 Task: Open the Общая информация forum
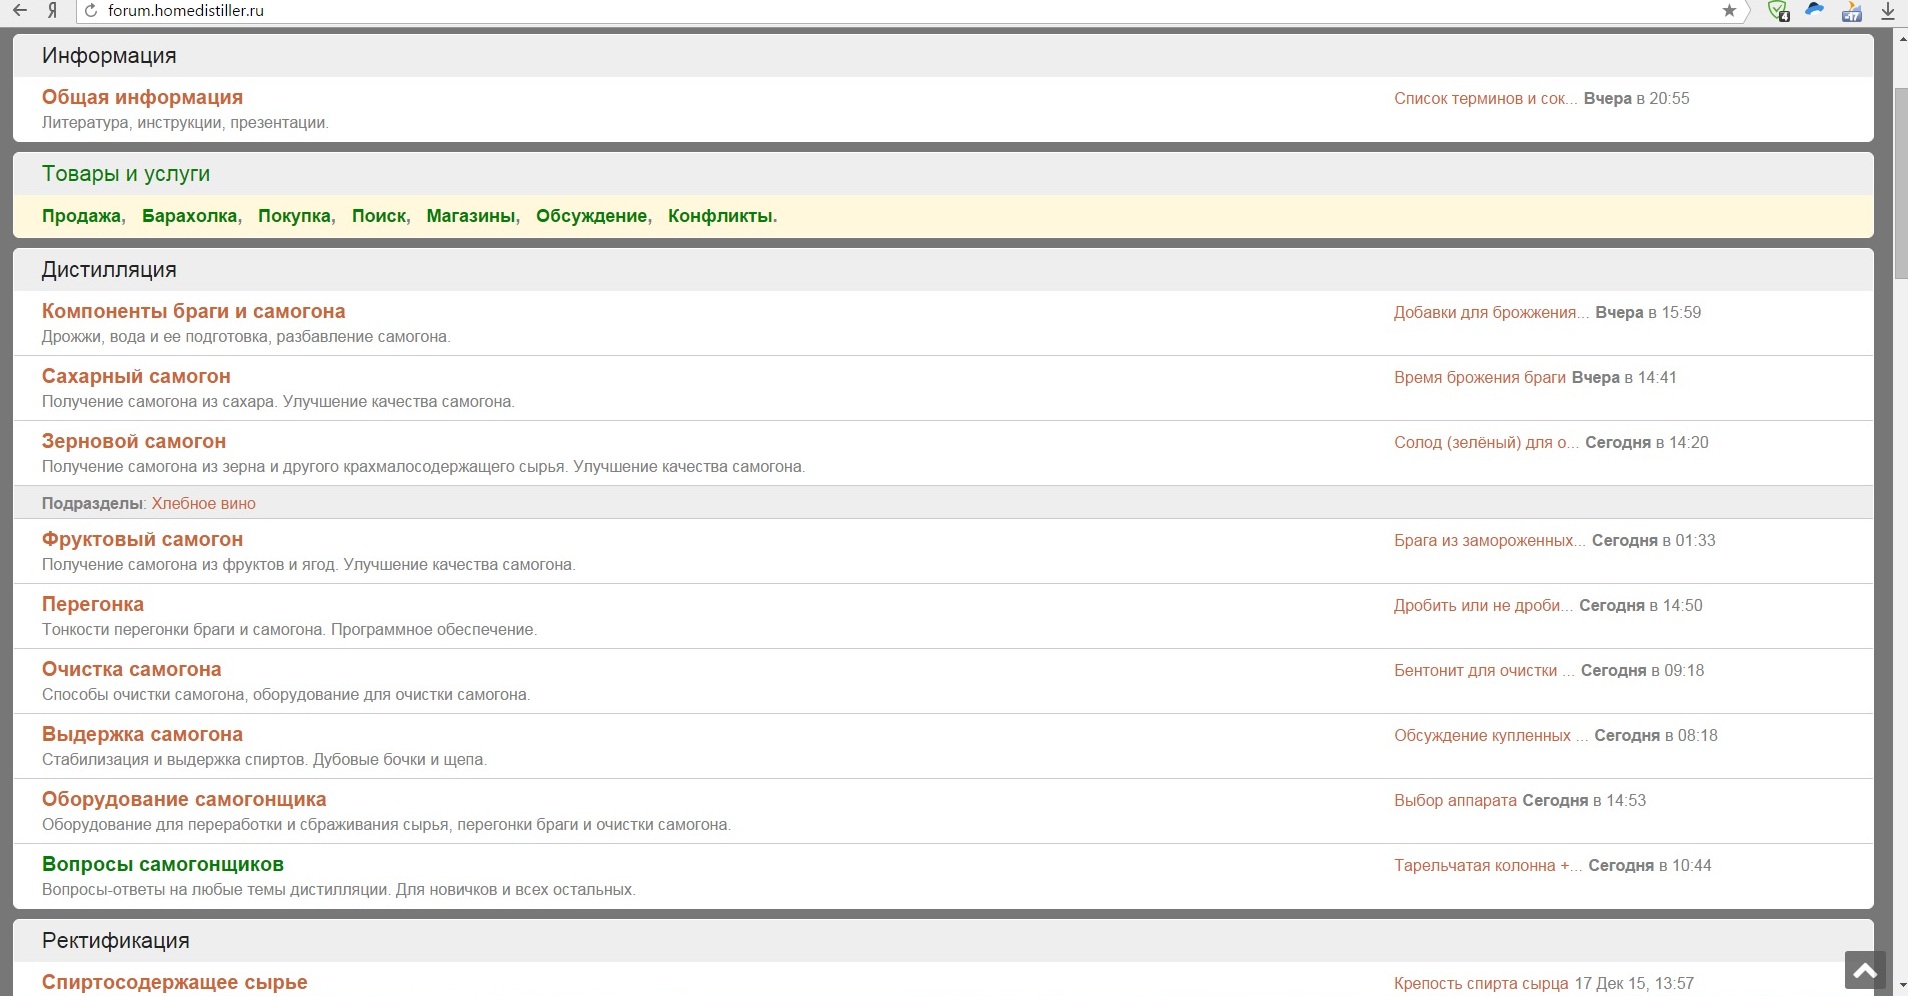(142, 97)
